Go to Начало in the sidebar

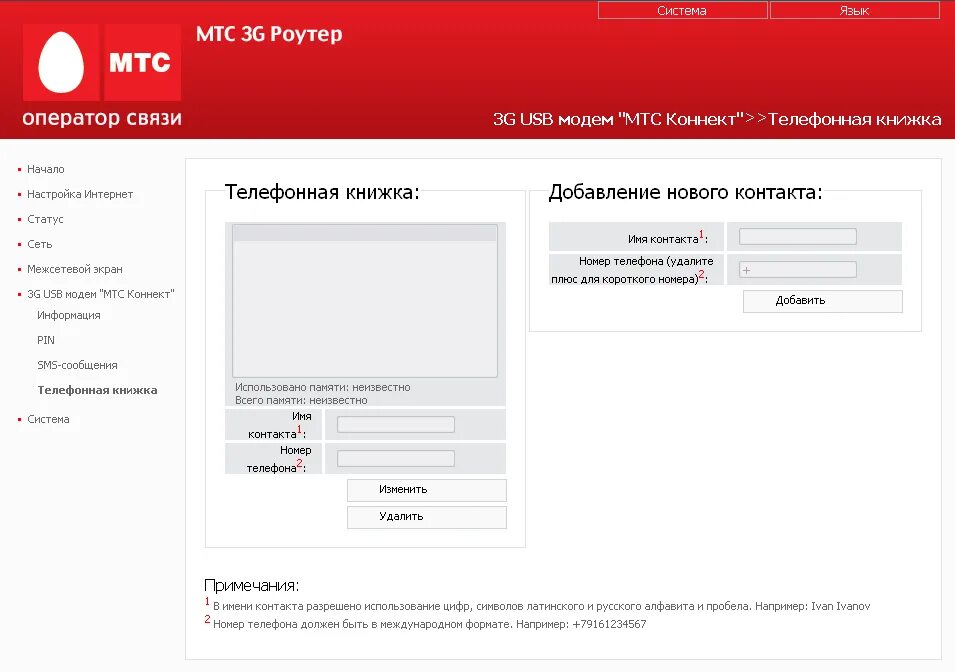(x=46, y=169)
